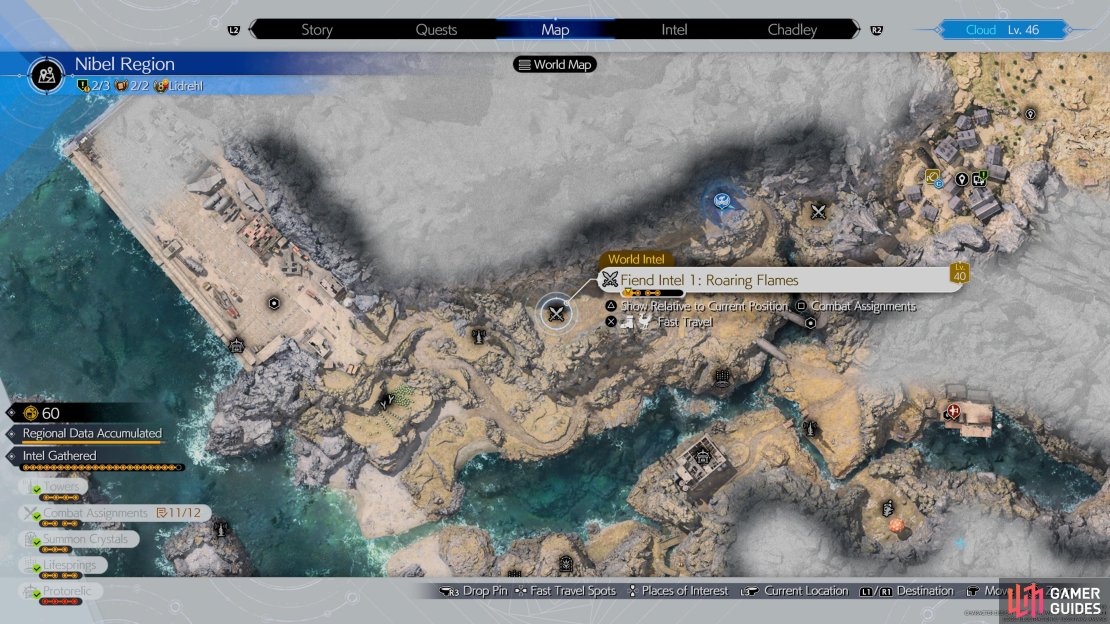
Task: Switch to the Quests tab
Action: point(436,30)
